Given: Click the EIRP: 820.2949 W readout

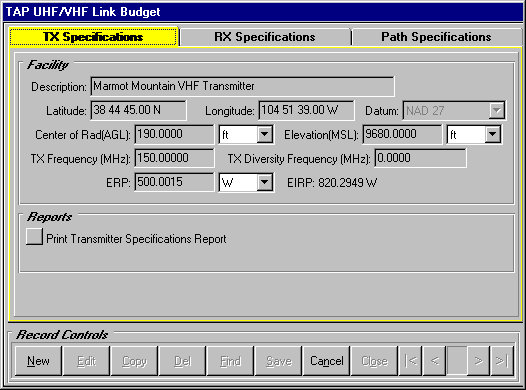Looking at the screenshot, I should coord(332,183).
